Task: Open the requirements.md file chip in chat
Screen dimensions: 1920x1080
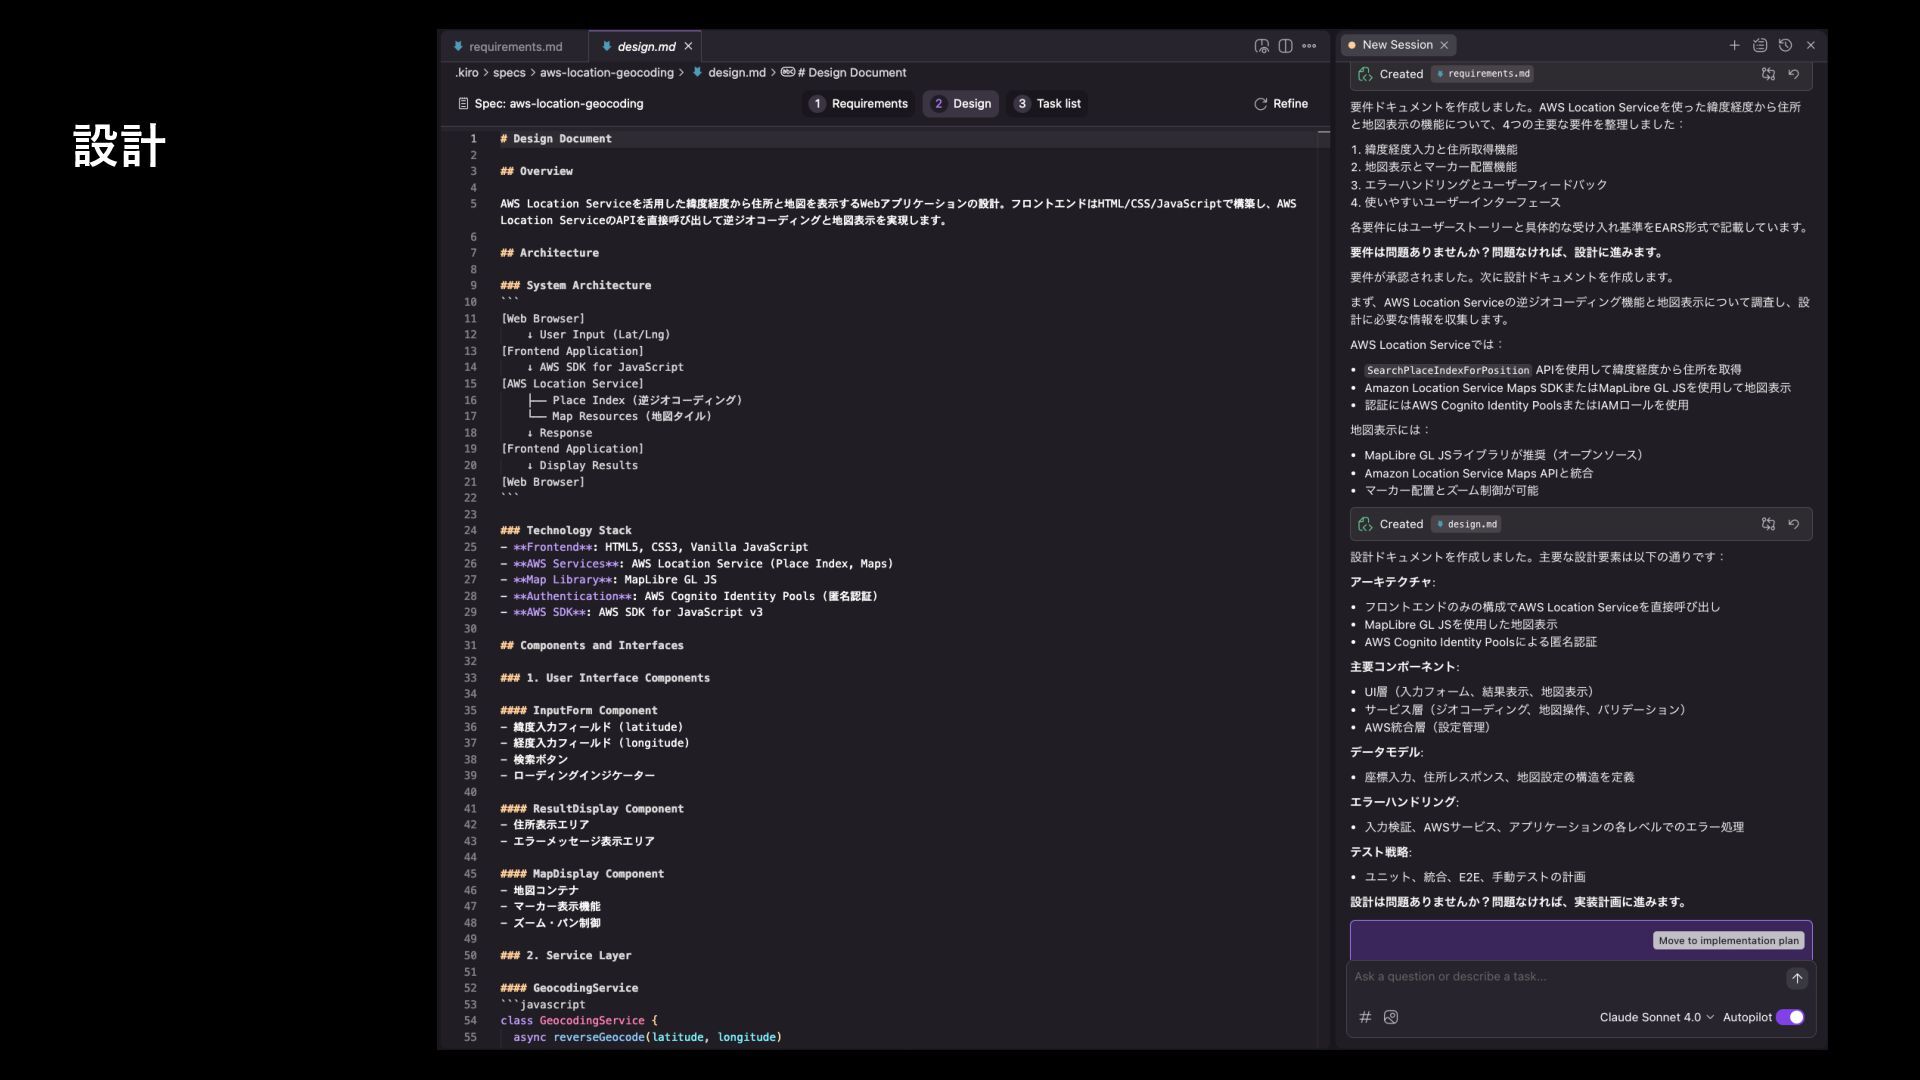Action: coord(1483,74)
